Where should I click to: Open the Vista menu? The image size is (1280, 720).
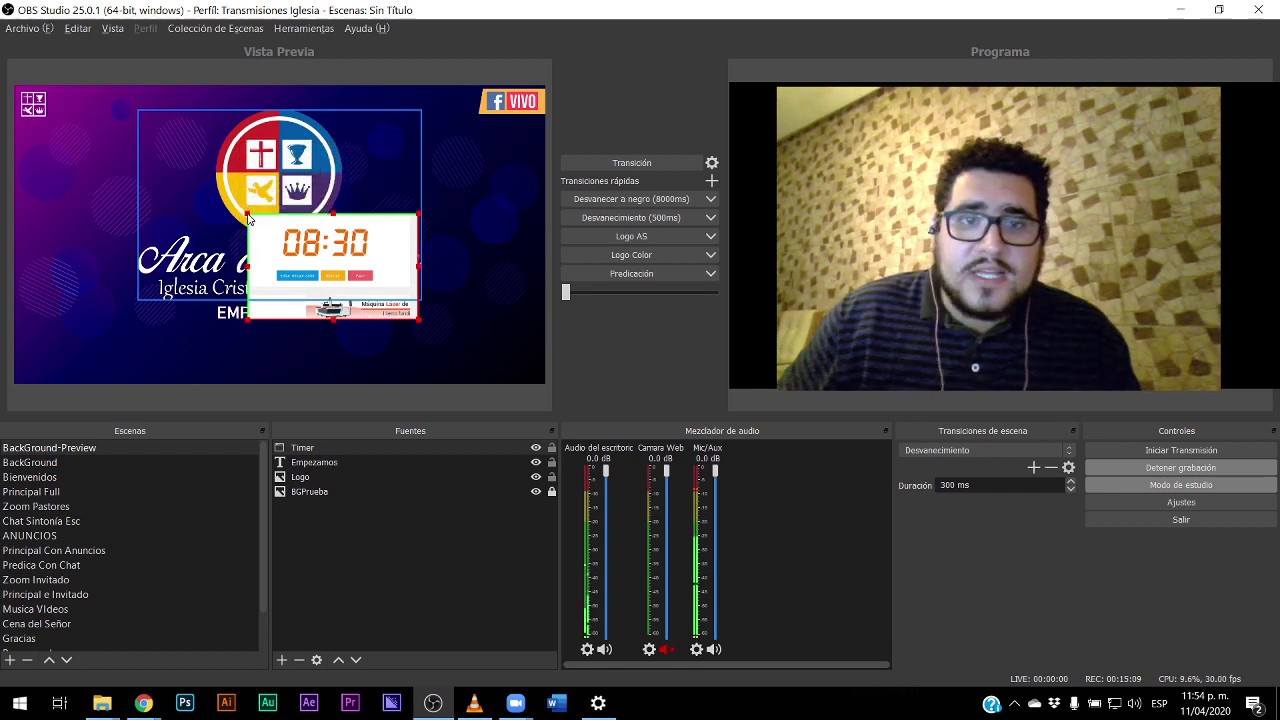pos(112,29)
